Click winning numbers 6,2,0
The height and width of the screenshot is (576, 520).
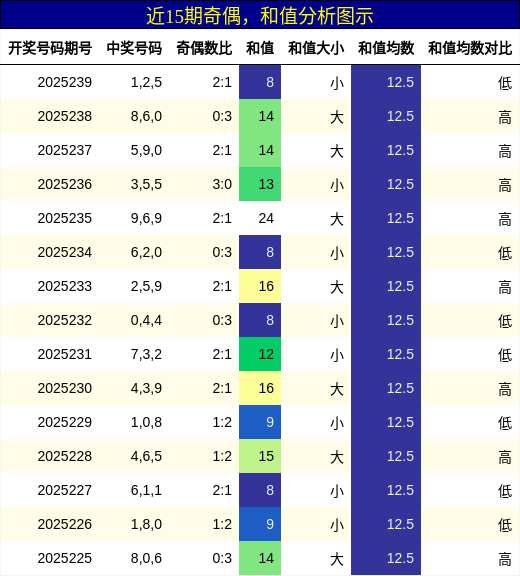[x=146, y=252]
